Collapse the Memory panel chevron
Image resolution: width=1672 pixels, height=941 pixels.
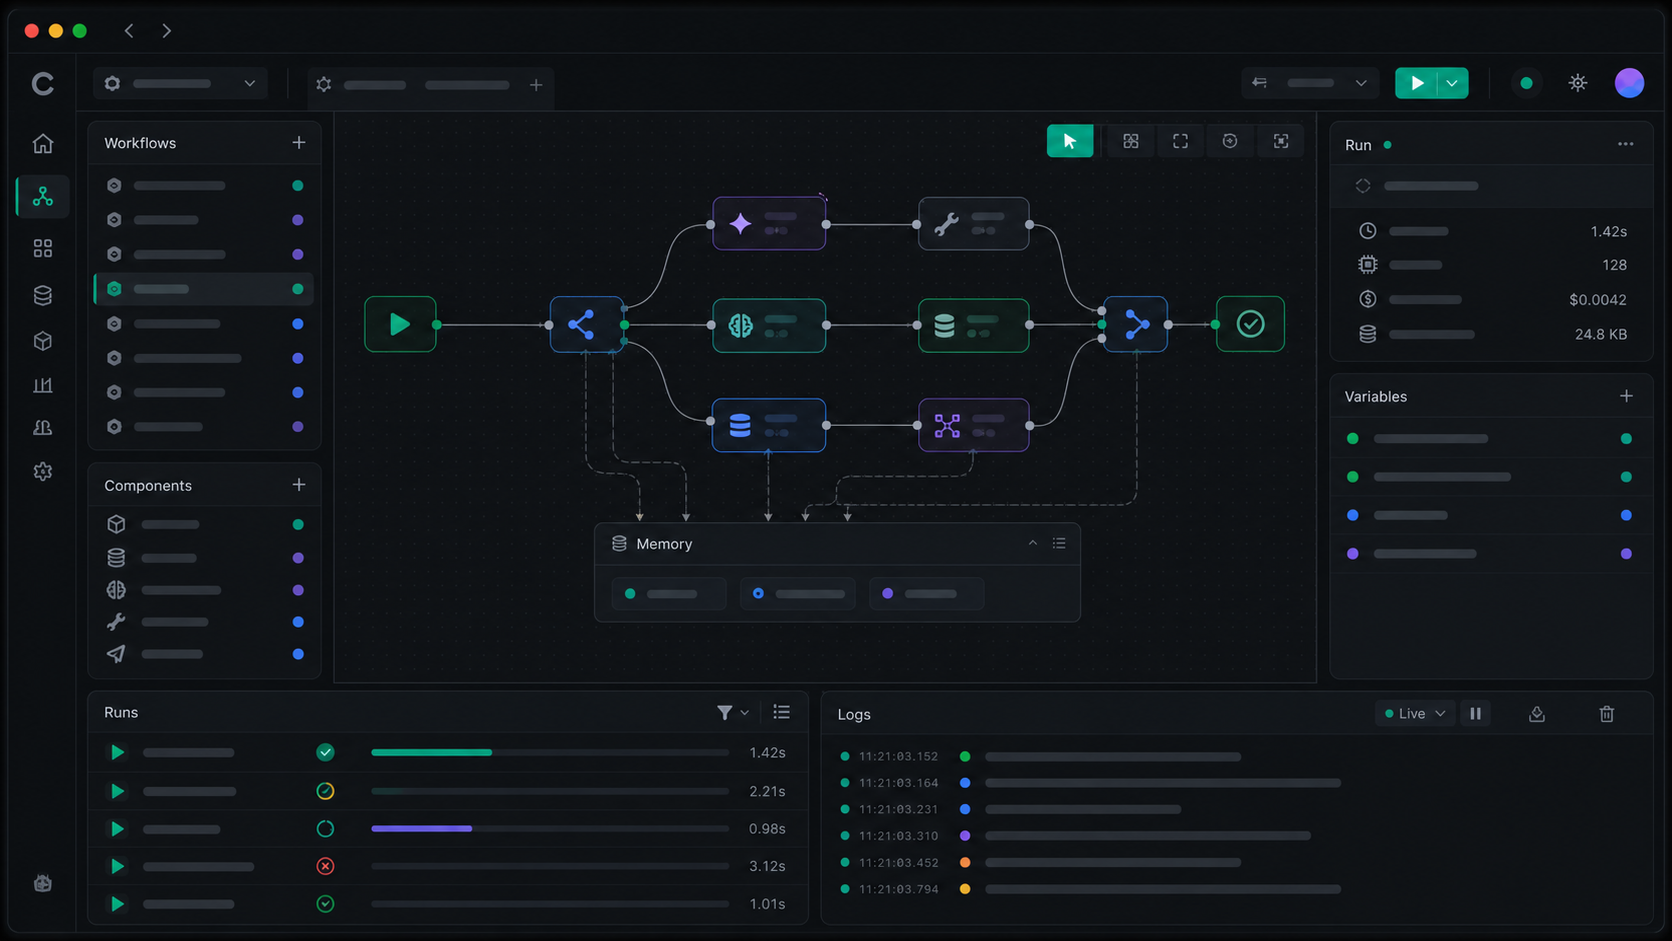click(1033, 543)
